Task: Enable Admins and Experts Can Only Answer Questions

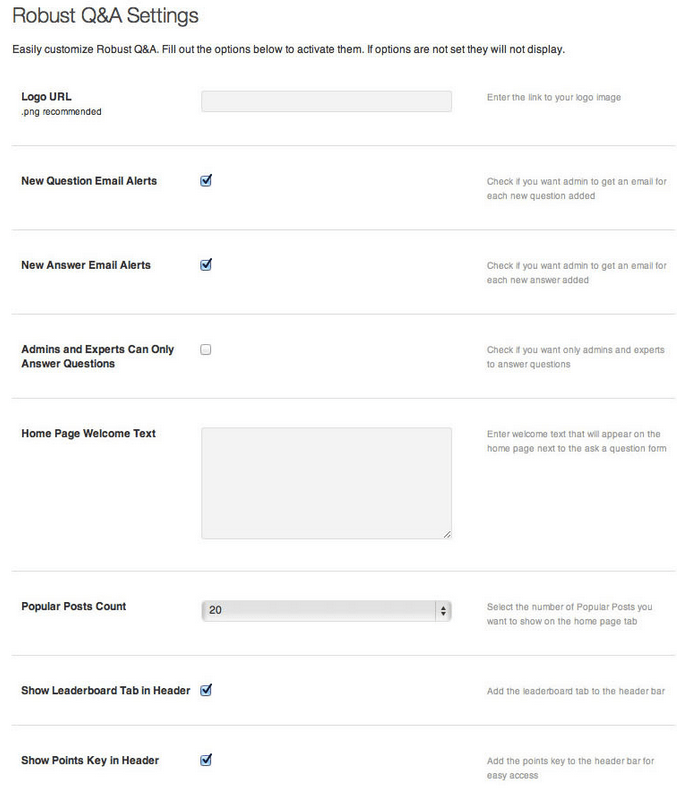Action: [206, 350]
